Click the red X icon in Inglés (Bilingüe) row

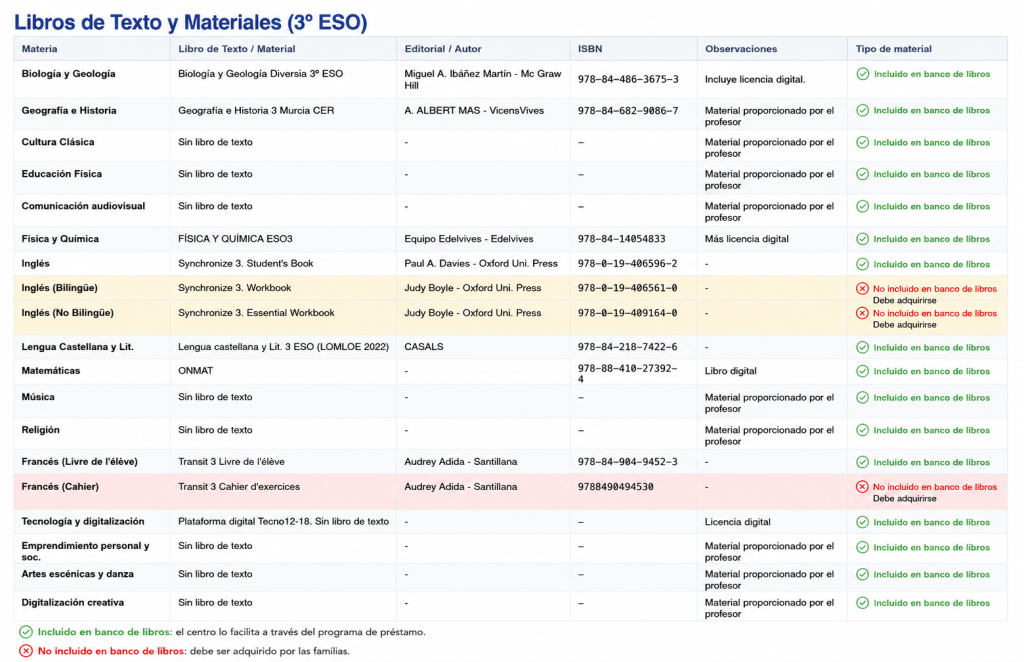[x=863, y=289]
